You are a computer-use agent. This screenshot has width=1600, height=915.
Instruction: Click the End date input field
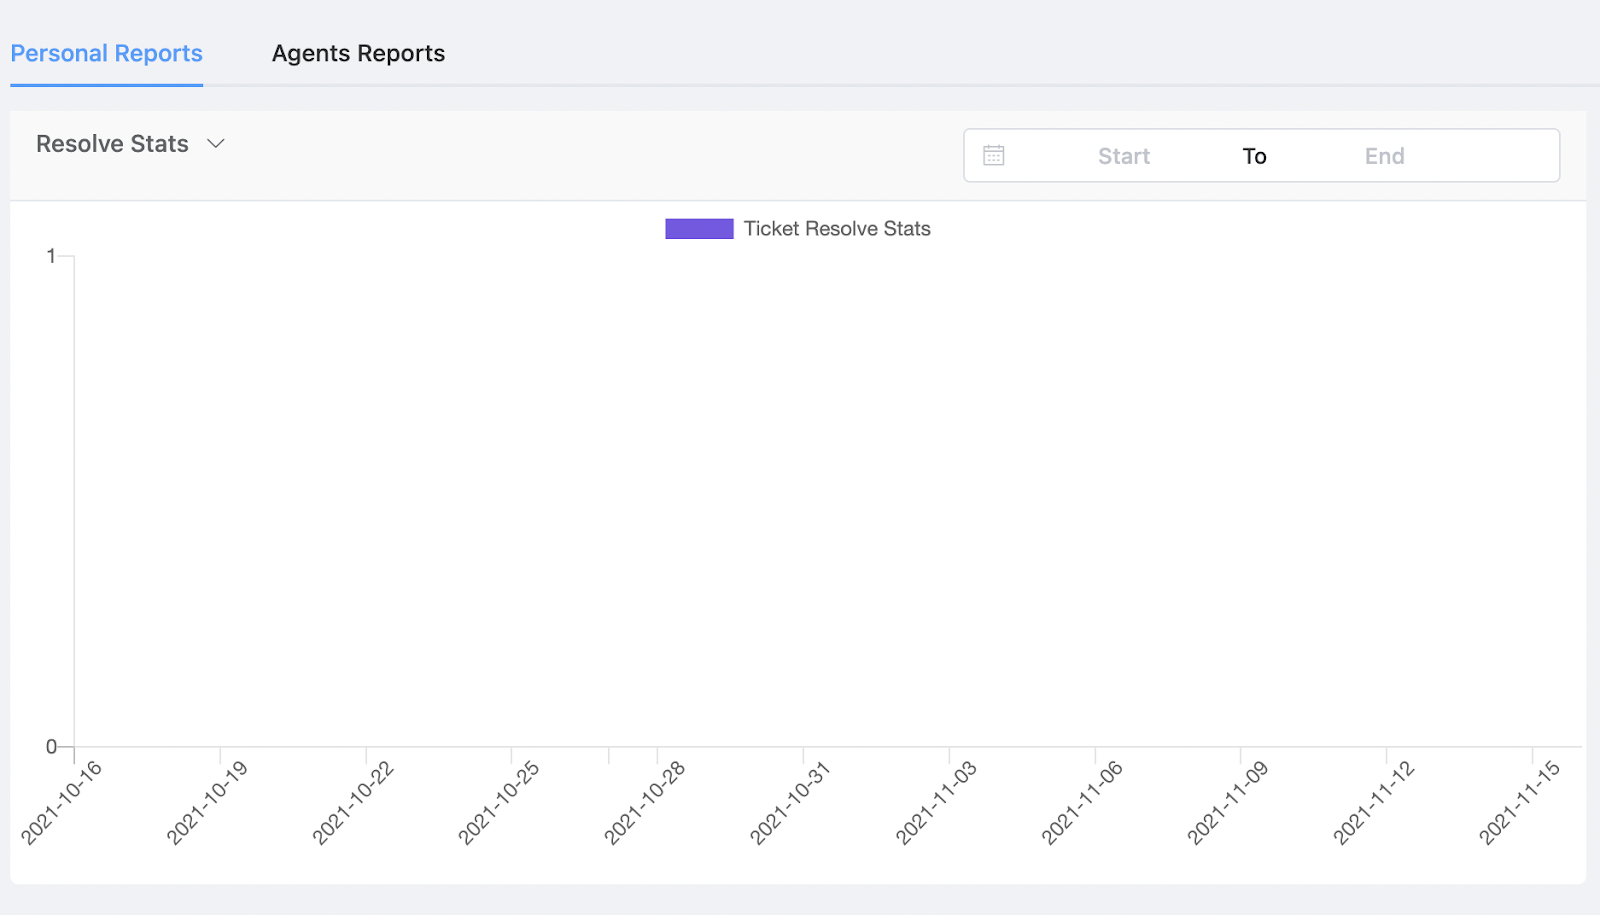point(1384,156)
